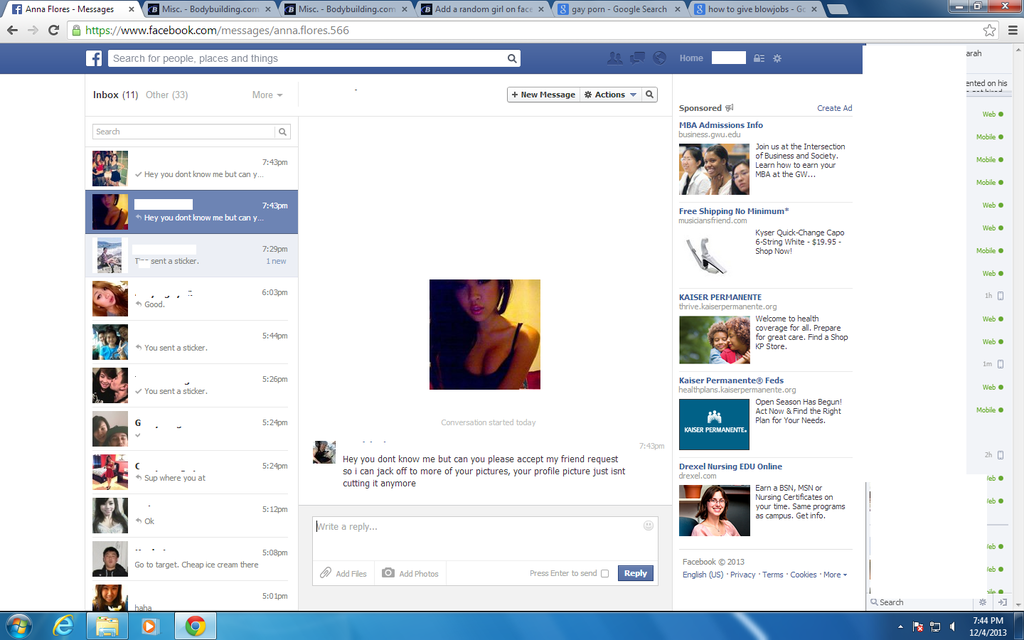Image resolution: width=1024 pixels, height=640 pixels.
Task: Click the Cookies footer link
Action: [x=803, y=575]
